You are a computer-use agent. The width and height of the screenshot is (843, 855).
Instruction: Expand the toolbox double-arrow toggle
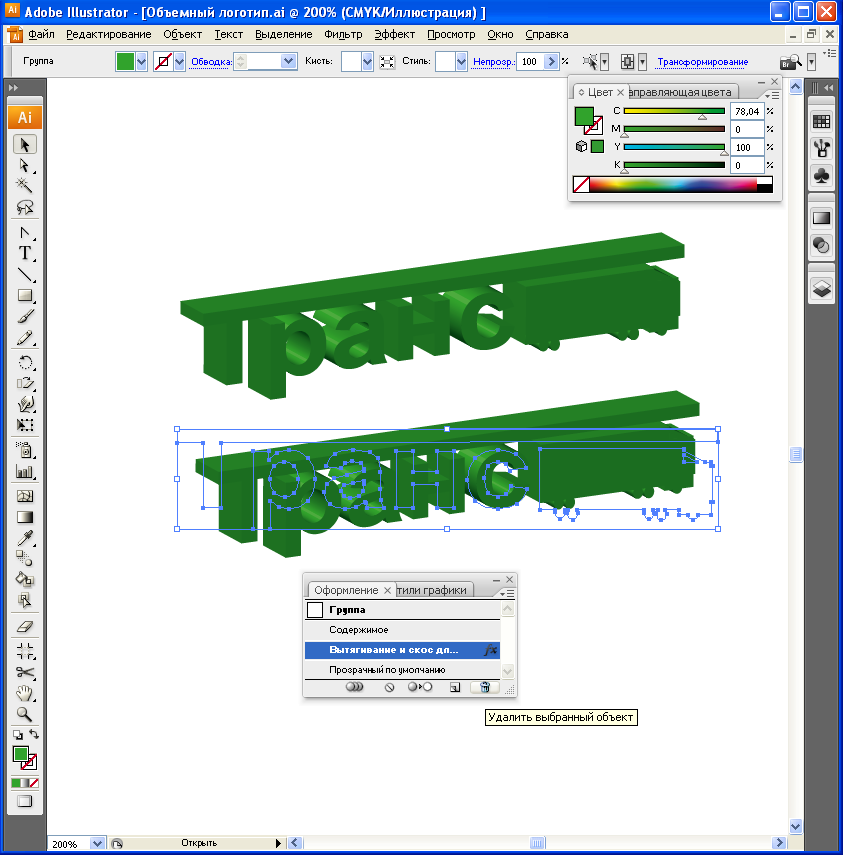pos(14,87)
